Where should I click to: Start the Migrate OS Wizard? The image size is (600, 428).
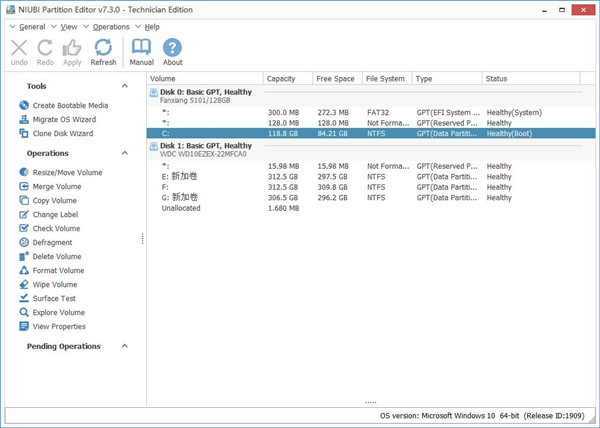pyautogui.click(x=66, y=119)
